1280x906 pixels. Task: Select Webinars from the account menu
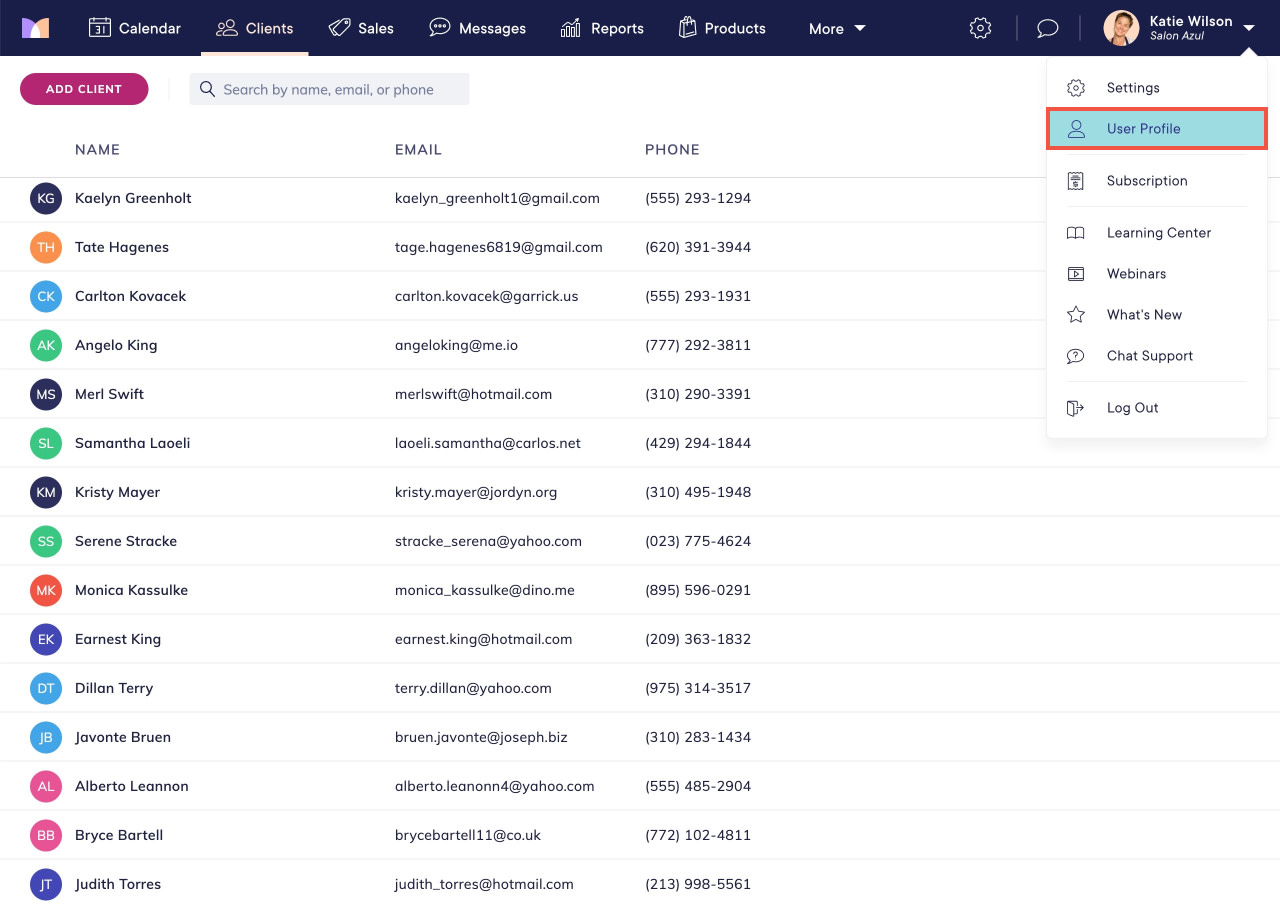[x=1136, y=273]
